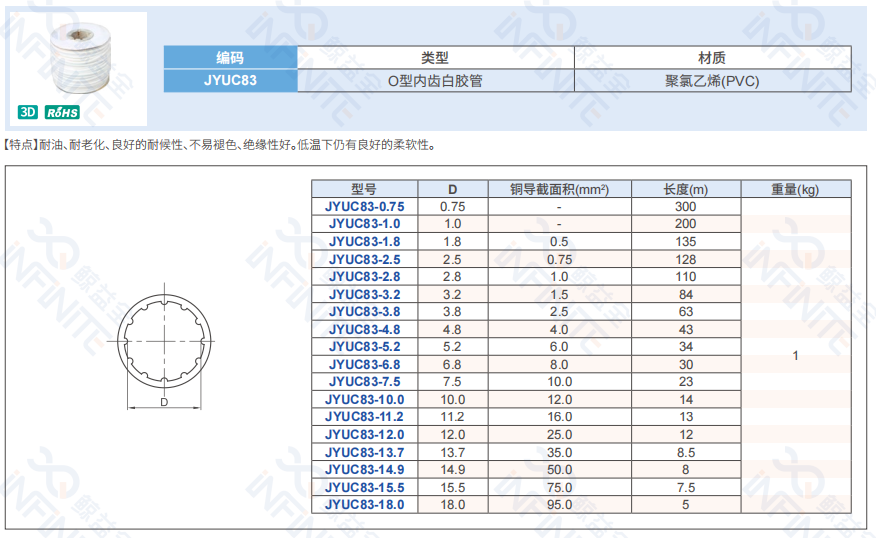The height and width of the screenshot is (538, 876).
Task: Open the JYUC83-12.0 model link
Action: [x=364, y=434]
